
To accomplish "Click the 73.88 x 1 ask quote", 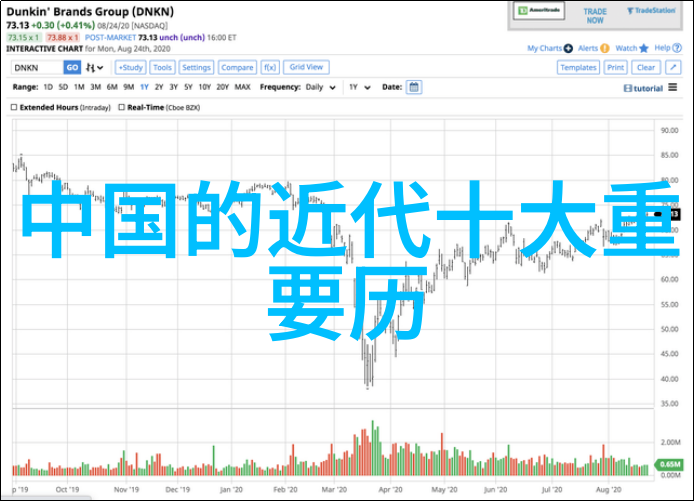I will click(62, 38).
